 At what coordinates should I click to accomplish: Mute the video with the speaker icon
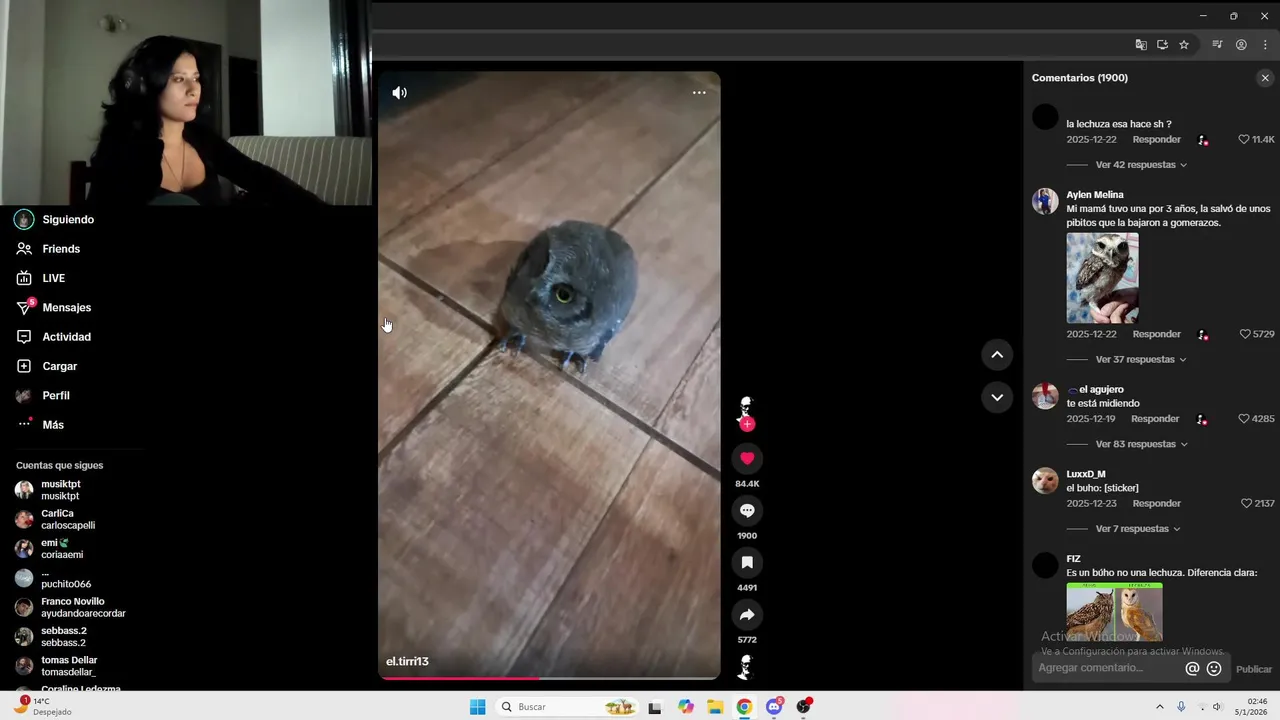pos(399,93)
